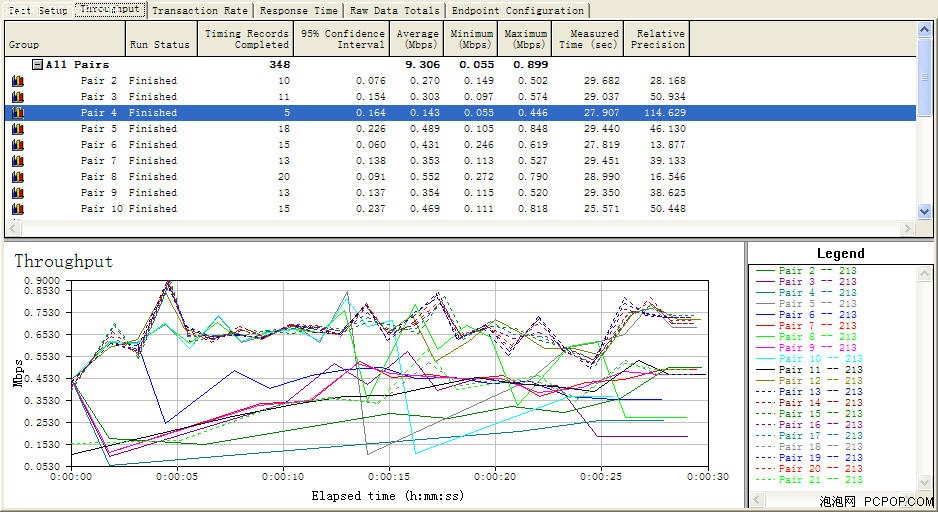The width and height of the screenshot is (938, 512).
Task: Open the Raw Data Totals tab
Action: click(395, 10)
